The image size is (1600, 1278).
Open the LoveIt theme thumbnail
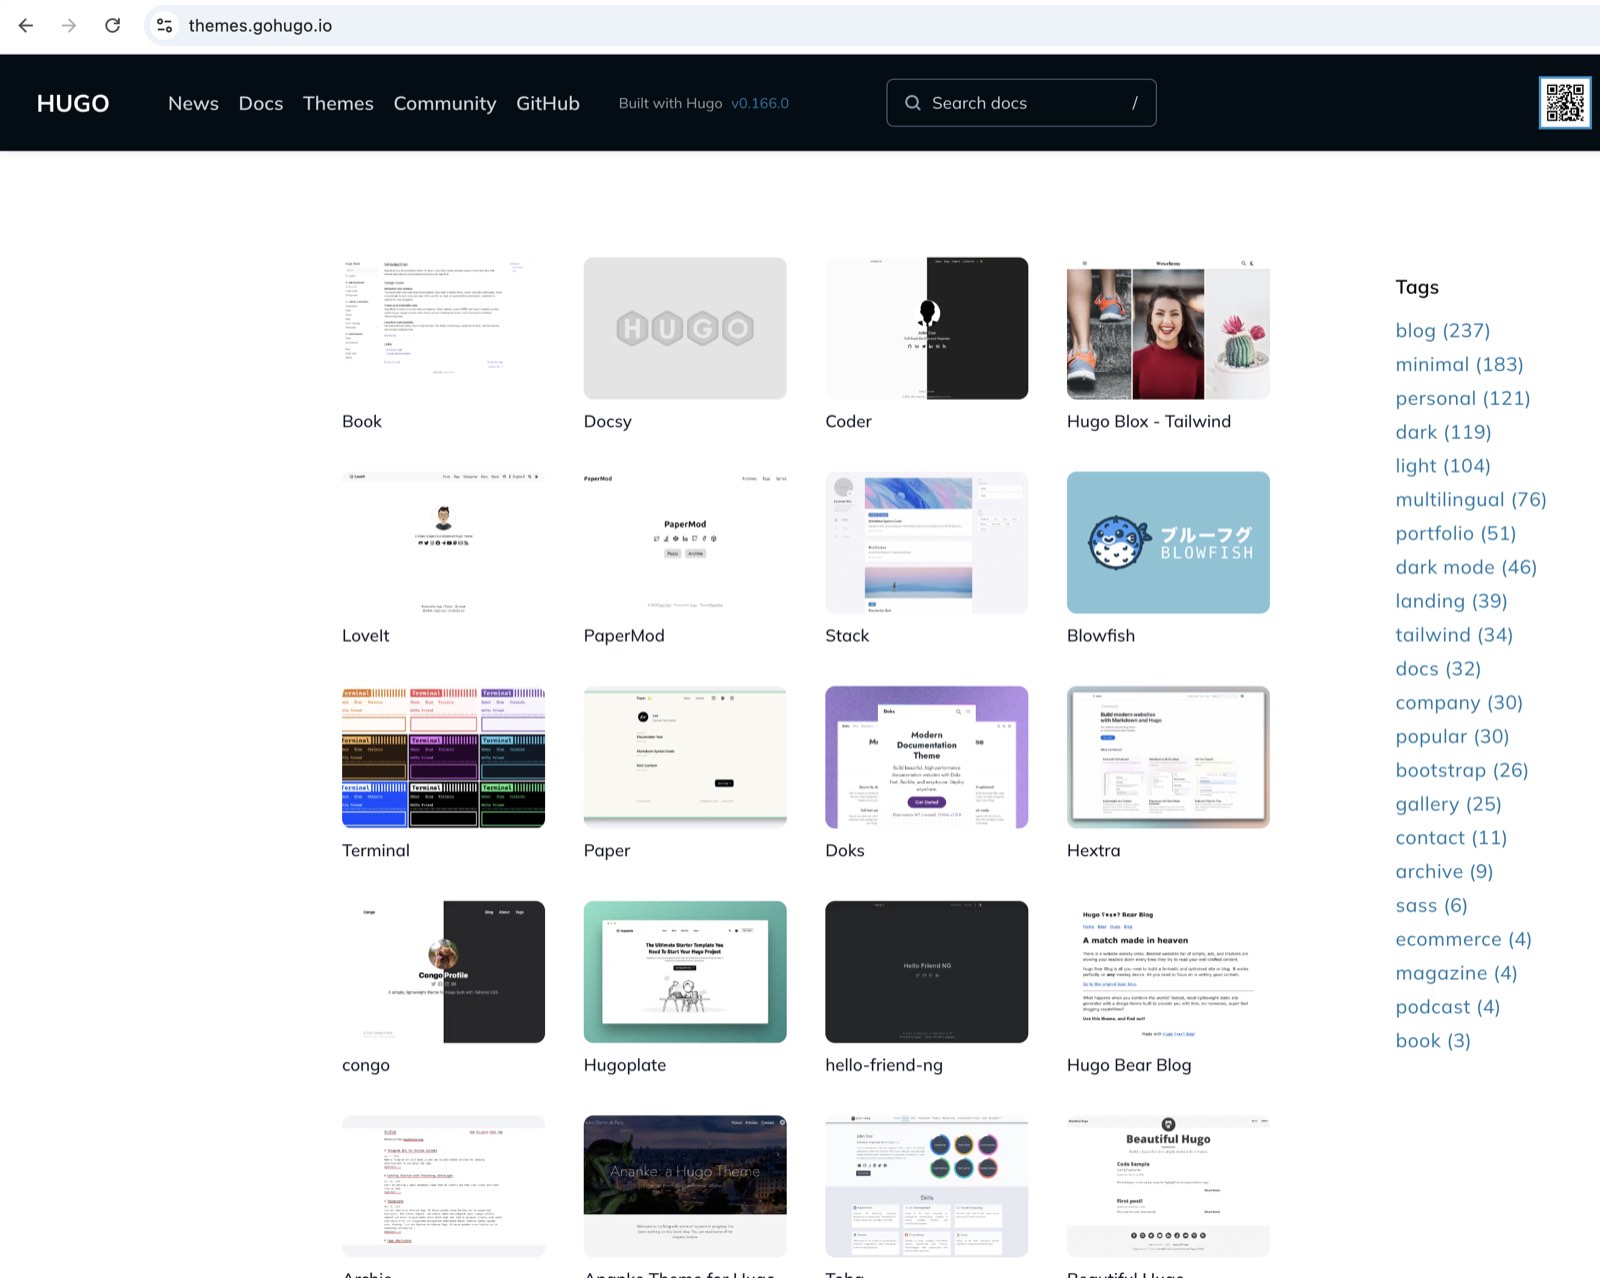pos(443,542)
